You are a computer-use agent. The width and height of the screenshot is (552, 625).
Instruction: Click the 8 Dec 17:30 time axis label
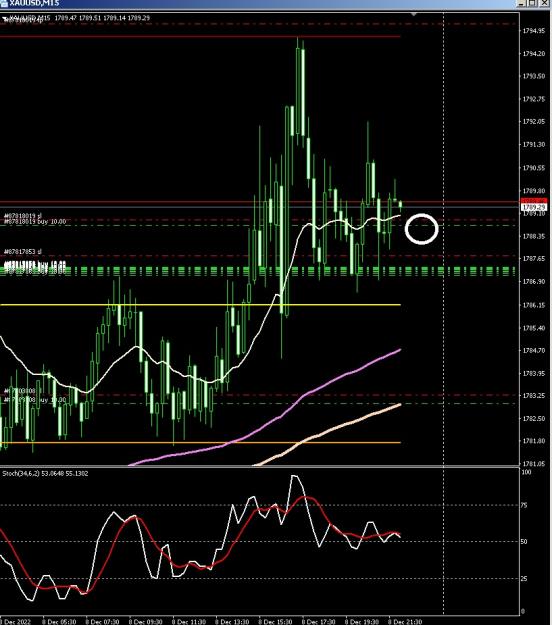click(x=318, y=621)
